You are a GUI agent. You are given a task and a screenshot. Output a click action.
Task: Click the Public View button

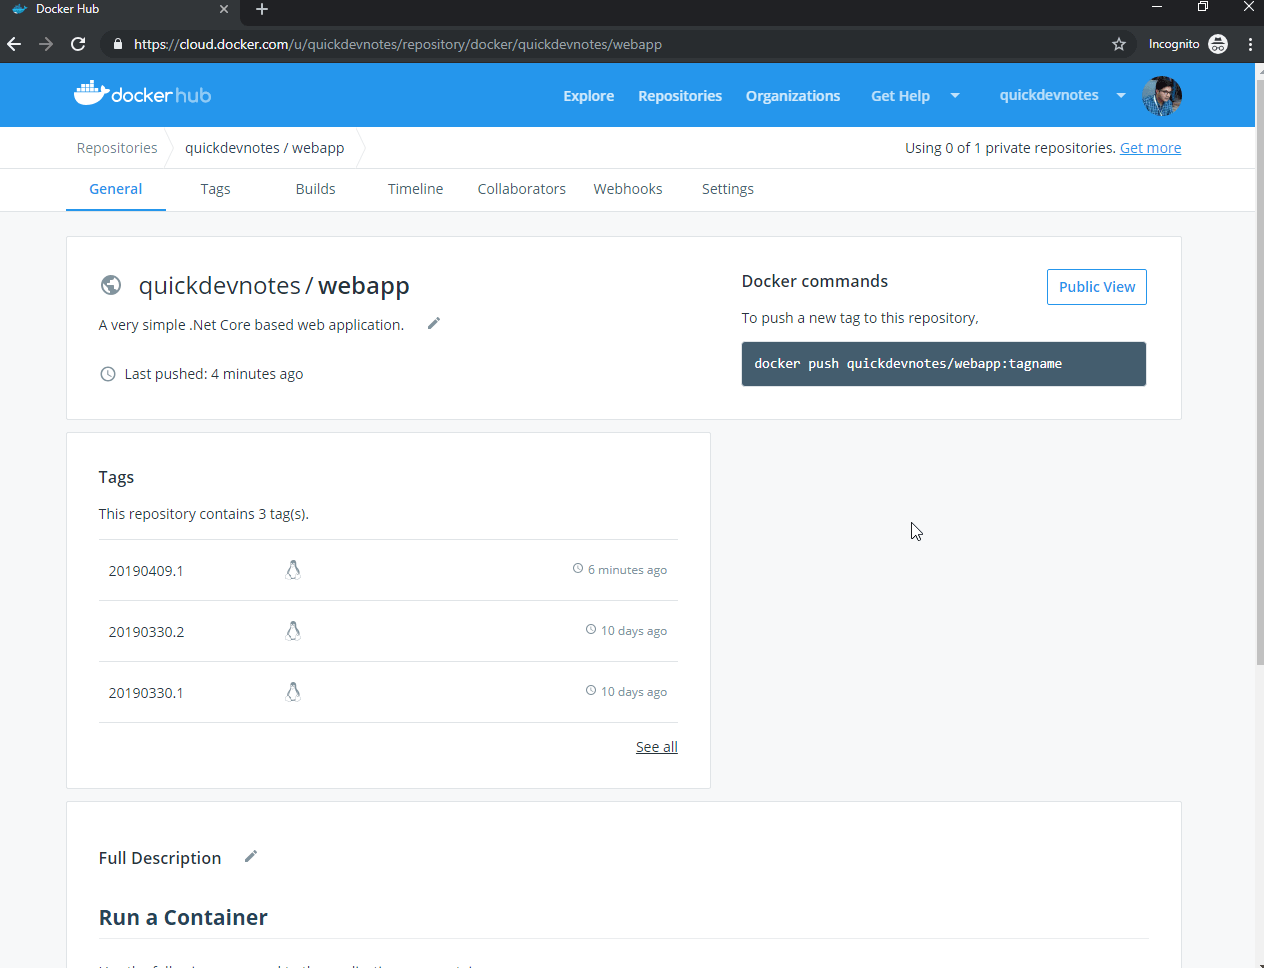[x=1097, y=287]
